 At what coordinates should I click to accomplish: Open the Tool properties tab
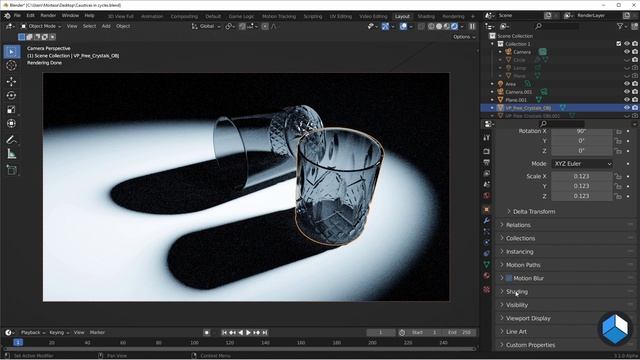coord(487,138)
